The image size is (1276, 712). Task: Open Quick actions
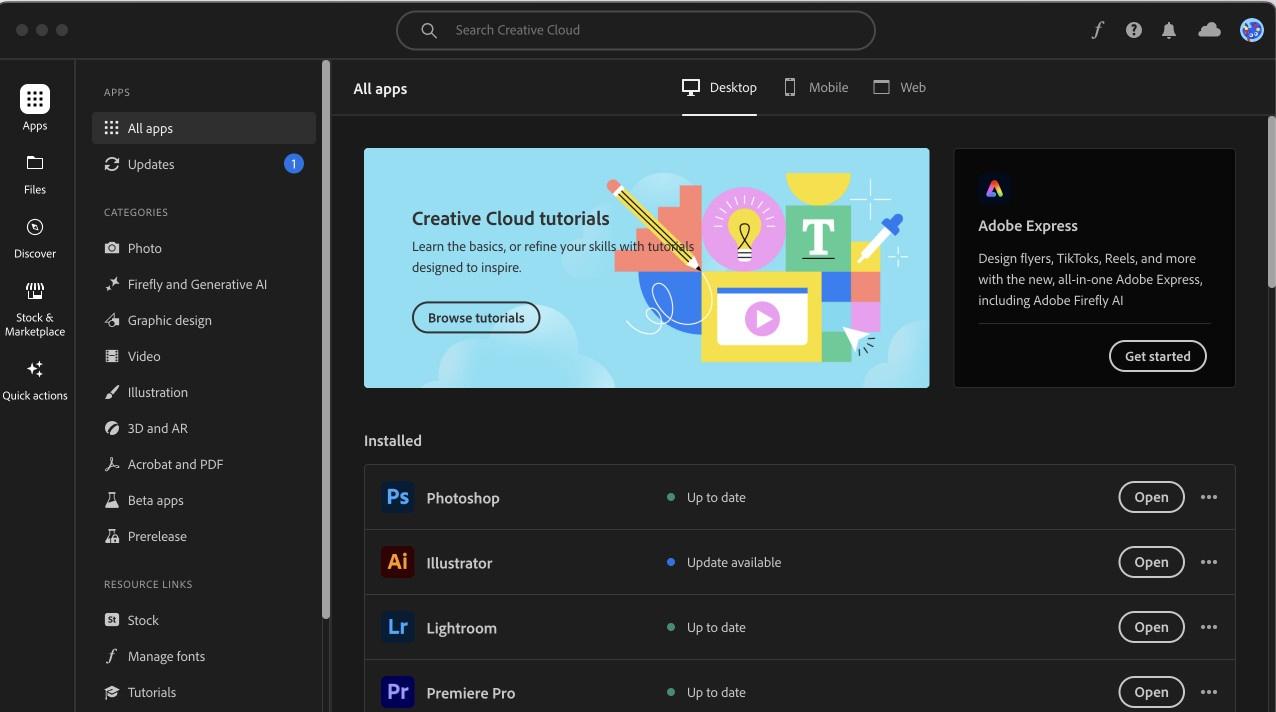click(x=35, y=381)
